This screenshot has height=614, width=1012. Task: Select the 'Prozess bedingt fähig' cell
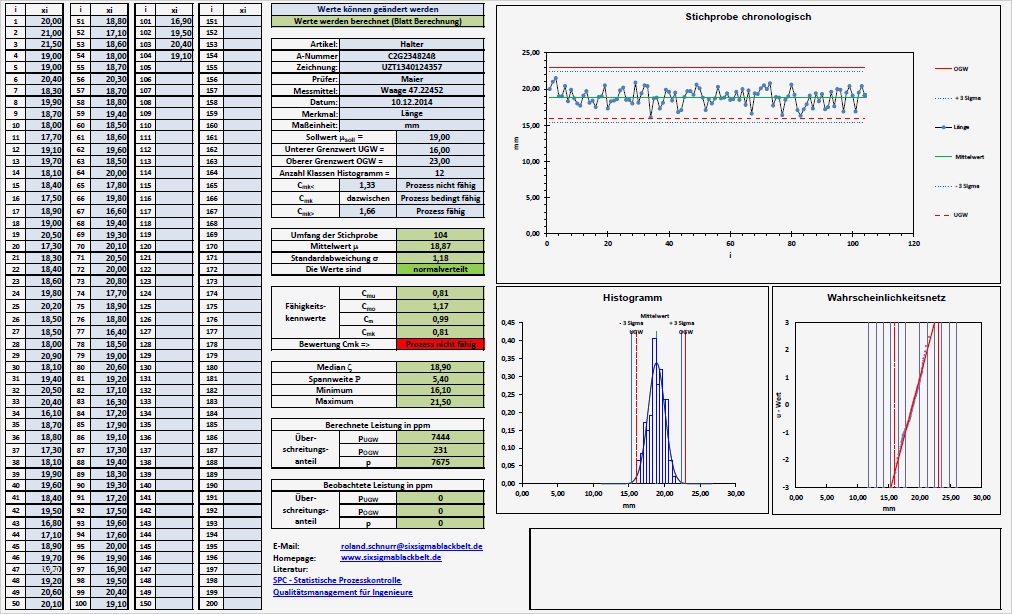tap(440, 198)
